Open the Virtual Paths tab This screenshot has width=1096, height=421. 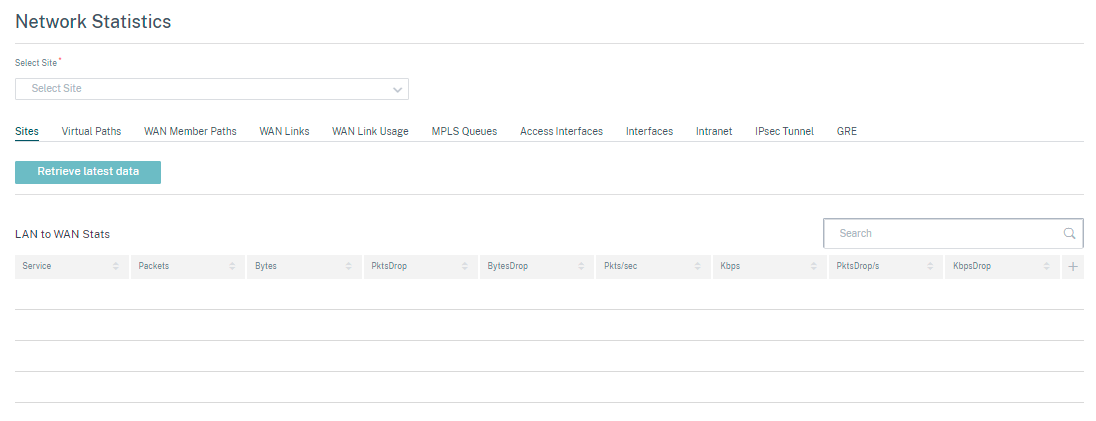(x=91, y=131)
